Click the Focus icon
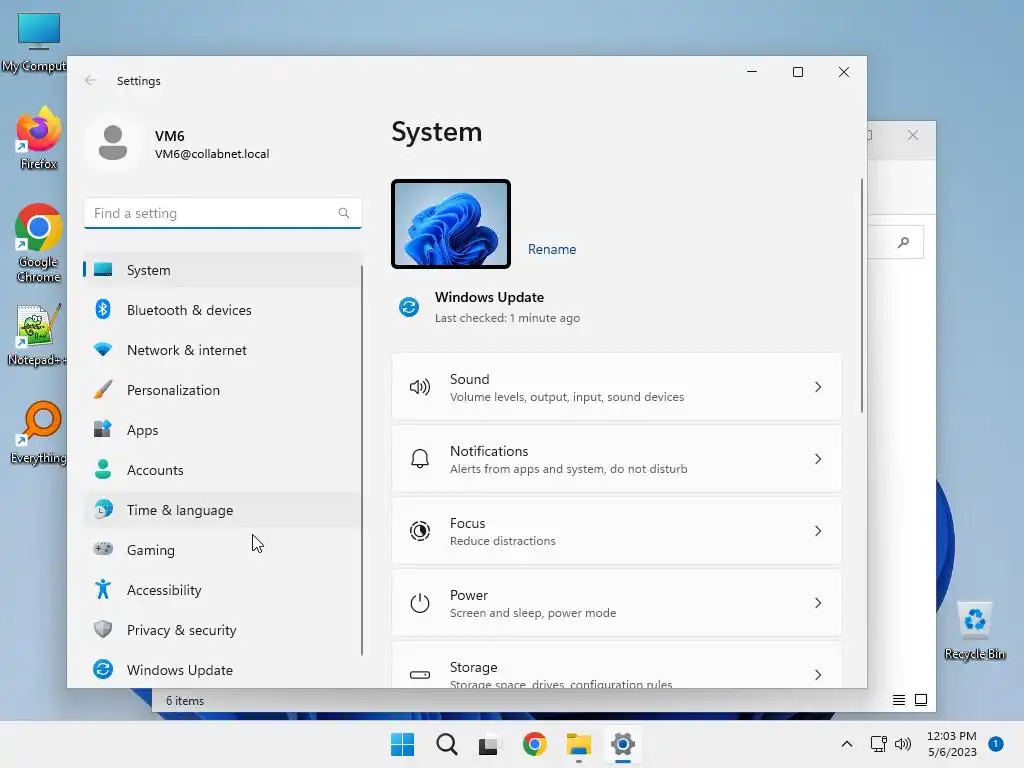 click(x=420, y=531)
